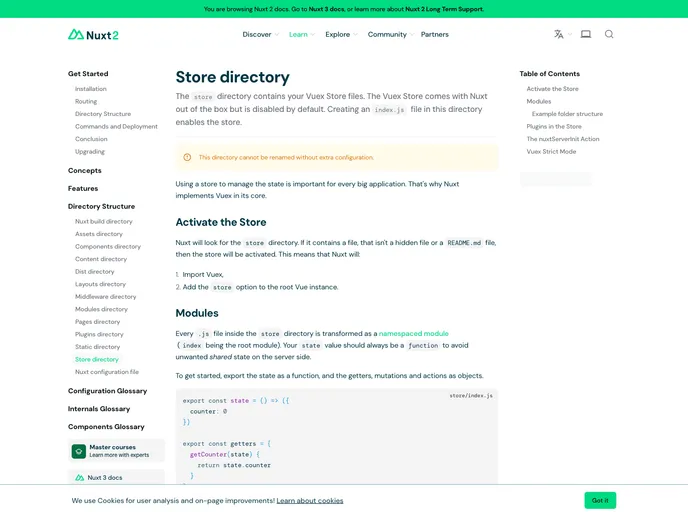Expand the Features sidebar section
This screenshot has width=688, height=512.
click(x=82, y=188)
